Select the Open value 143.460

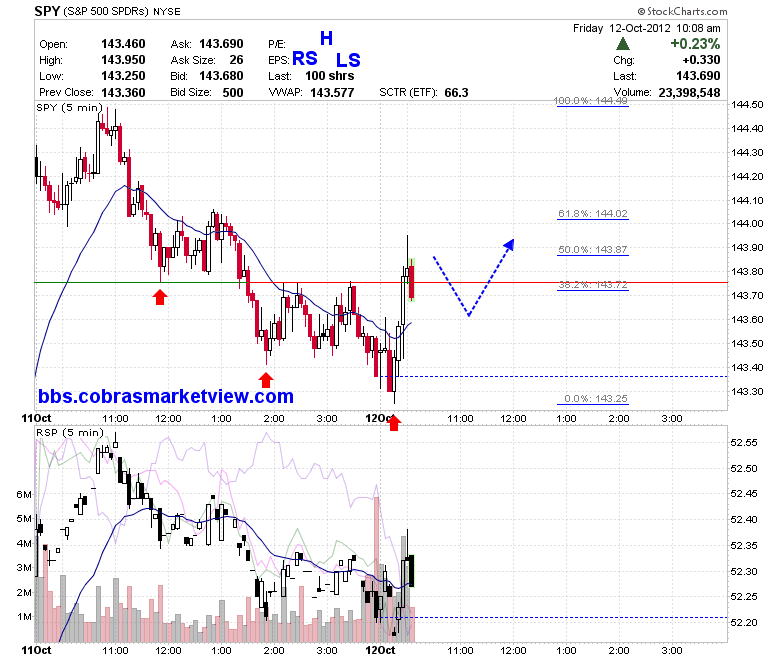point(123,44)
